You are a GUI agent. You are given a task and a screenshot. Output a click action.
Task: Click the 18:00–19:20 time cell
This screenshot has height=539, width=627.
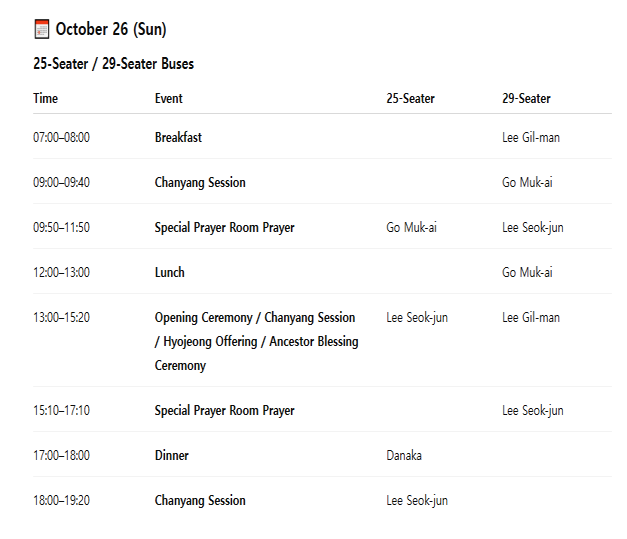click(61, 500)
